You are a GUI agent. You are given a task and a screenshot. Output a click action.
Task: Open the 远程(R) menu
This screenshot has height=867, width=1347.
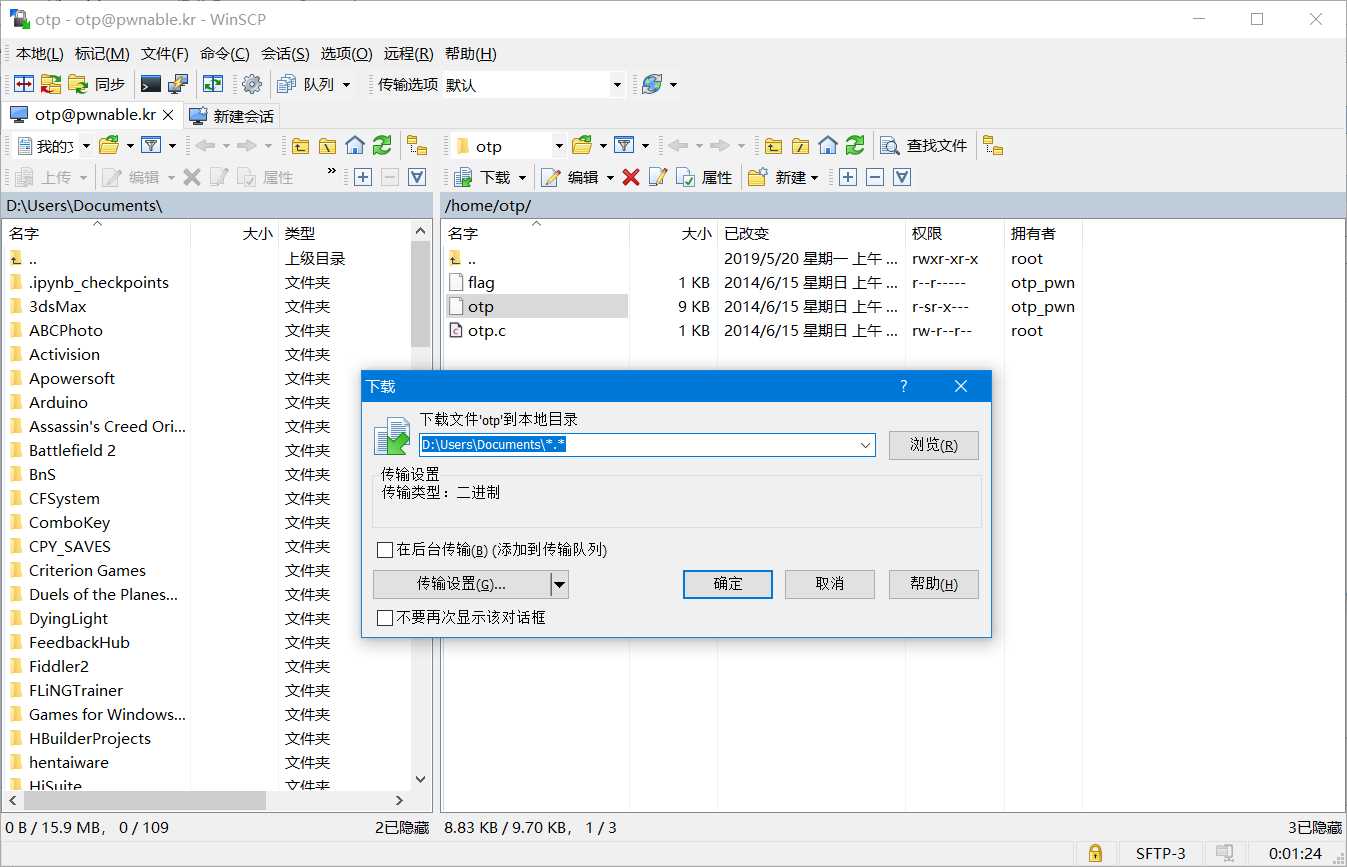[x=408, y=54]
